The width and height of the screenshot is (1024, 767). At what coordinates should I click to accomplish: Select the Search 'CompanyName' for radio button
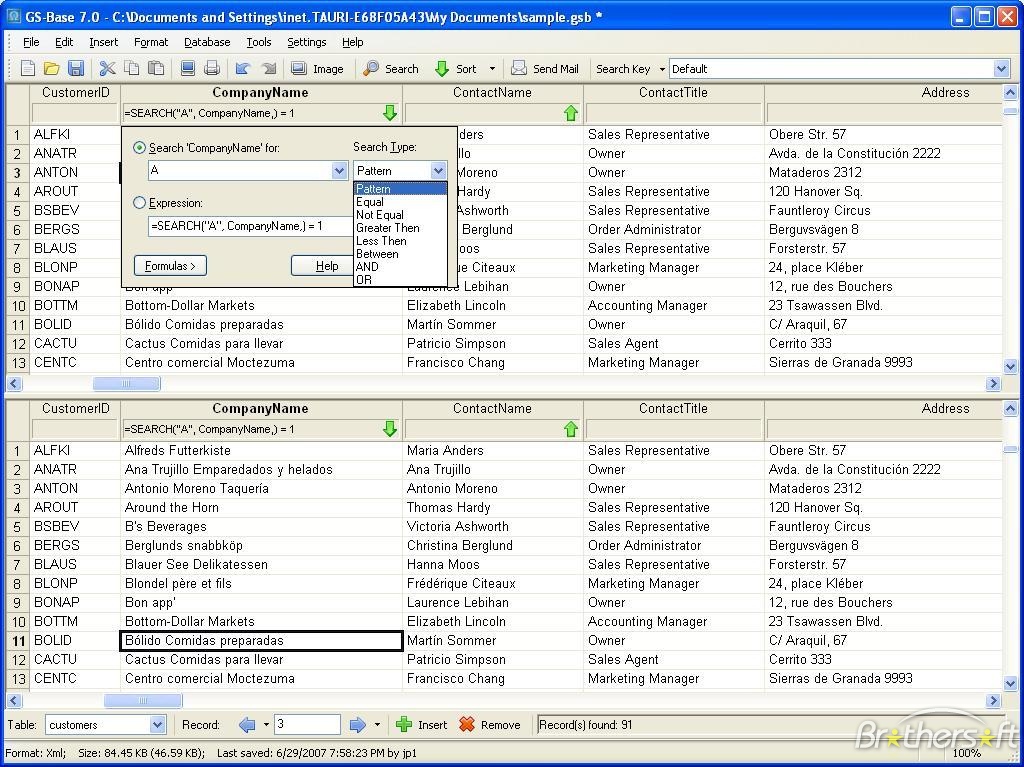[139, 148]
